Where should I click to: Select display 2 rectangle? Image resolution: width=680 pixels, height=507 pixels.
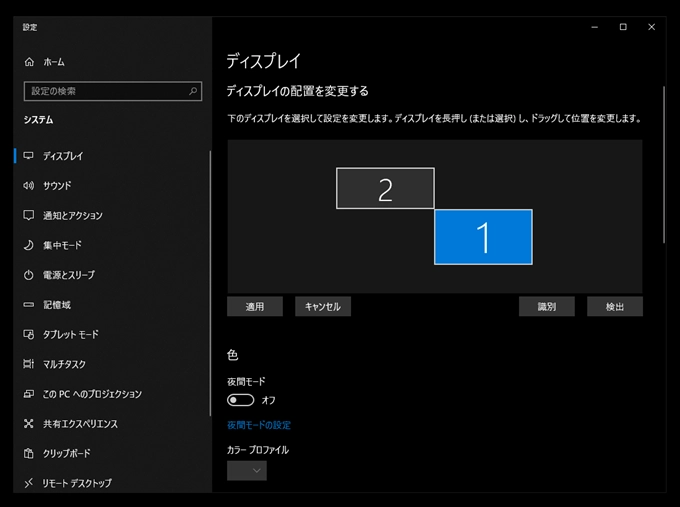pyautogui.click(x=385, y=188)
